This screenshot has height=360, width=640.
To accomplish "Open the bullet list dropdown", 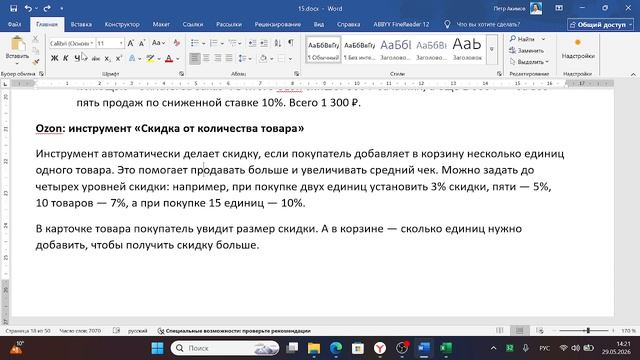I will [204, 43].
